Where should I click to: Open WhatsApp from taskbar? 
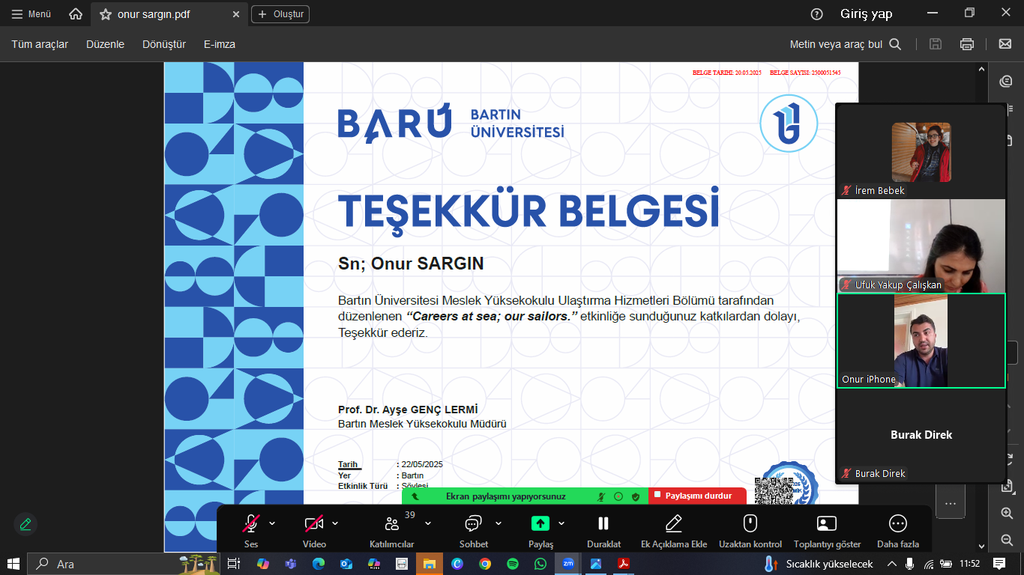click(x=540, y=563)
